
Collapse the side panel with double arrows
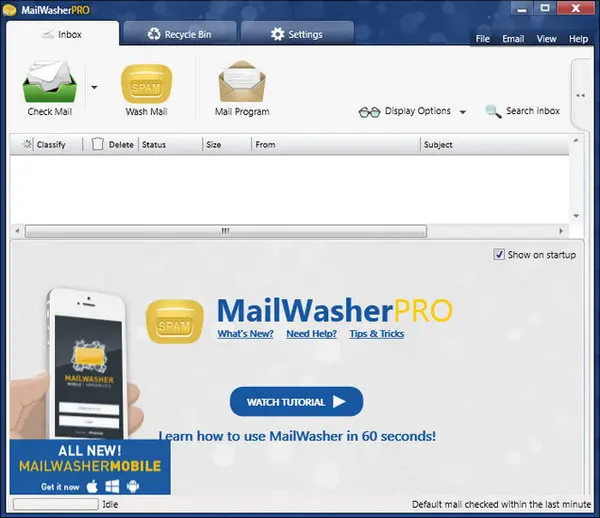click(580, 95)
